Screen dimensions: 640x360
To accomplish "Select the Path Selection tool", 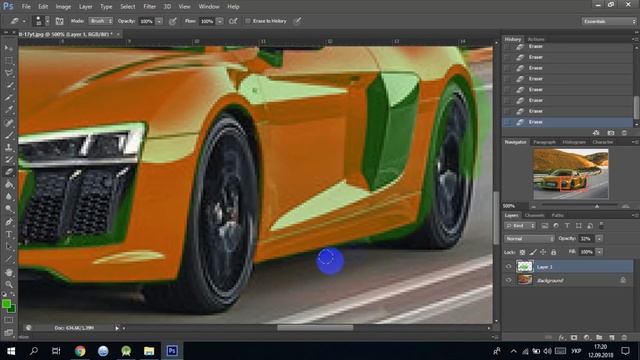I will pos(9,247).
